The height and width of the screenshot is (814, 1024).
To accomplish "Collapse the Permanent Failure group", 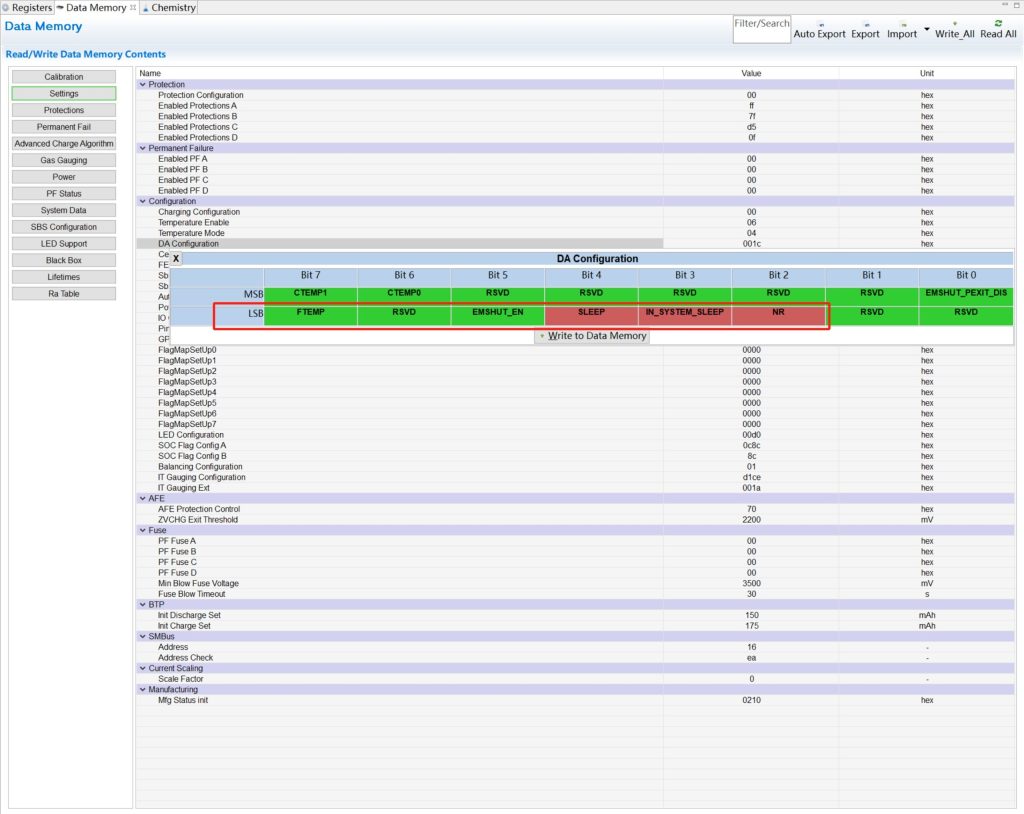I will (142, 148).
